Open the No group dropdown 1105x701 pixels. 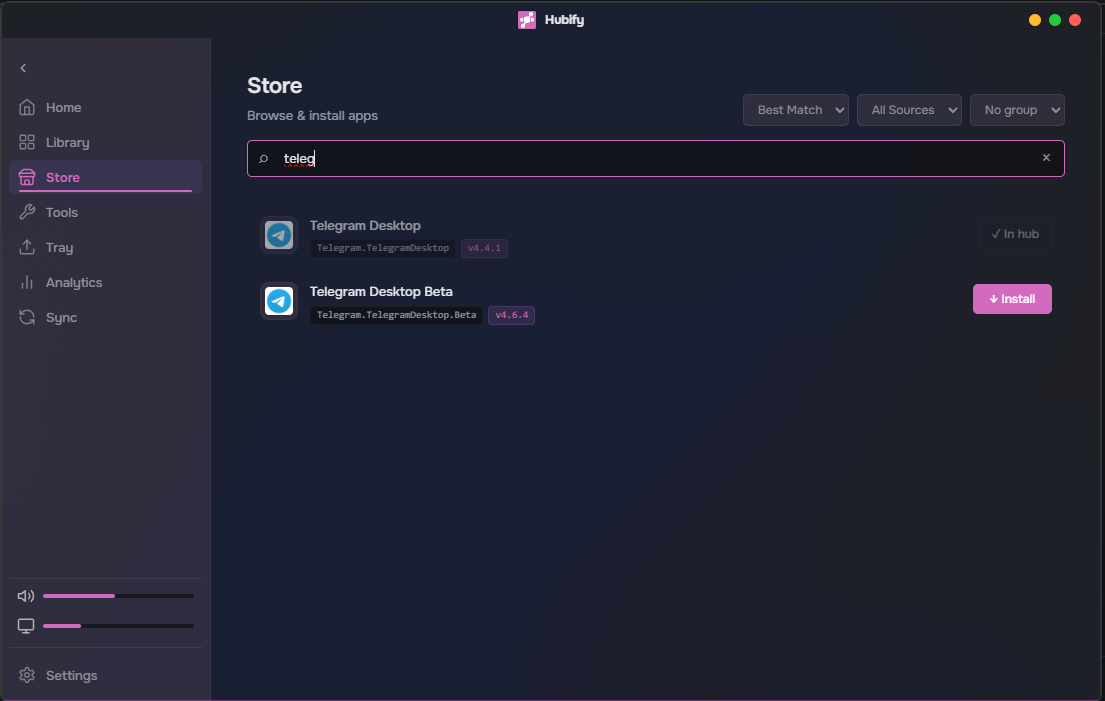pyautogui.click(x=1017, y=110)
